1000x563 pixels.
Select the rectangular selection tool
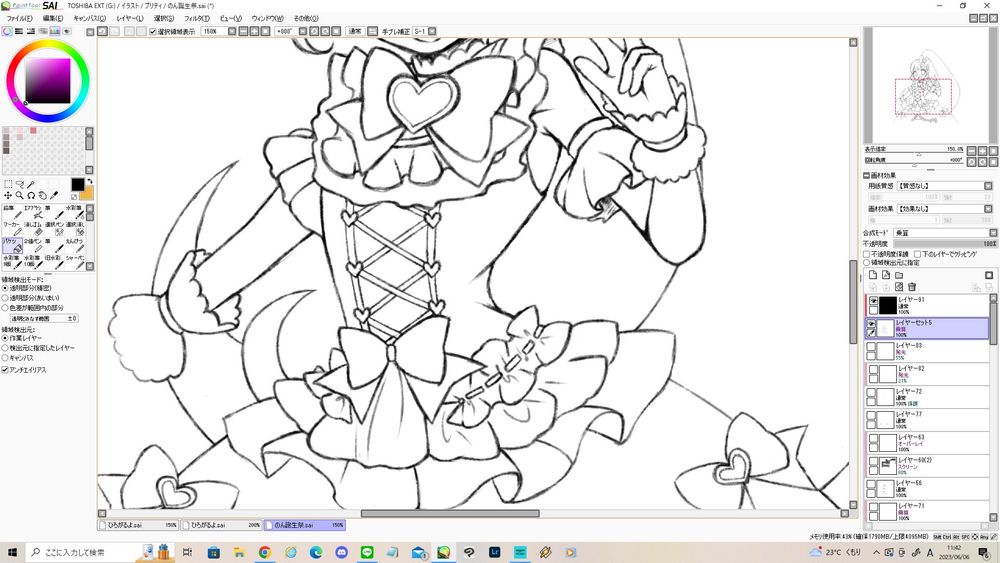click(x=8, y=184)
